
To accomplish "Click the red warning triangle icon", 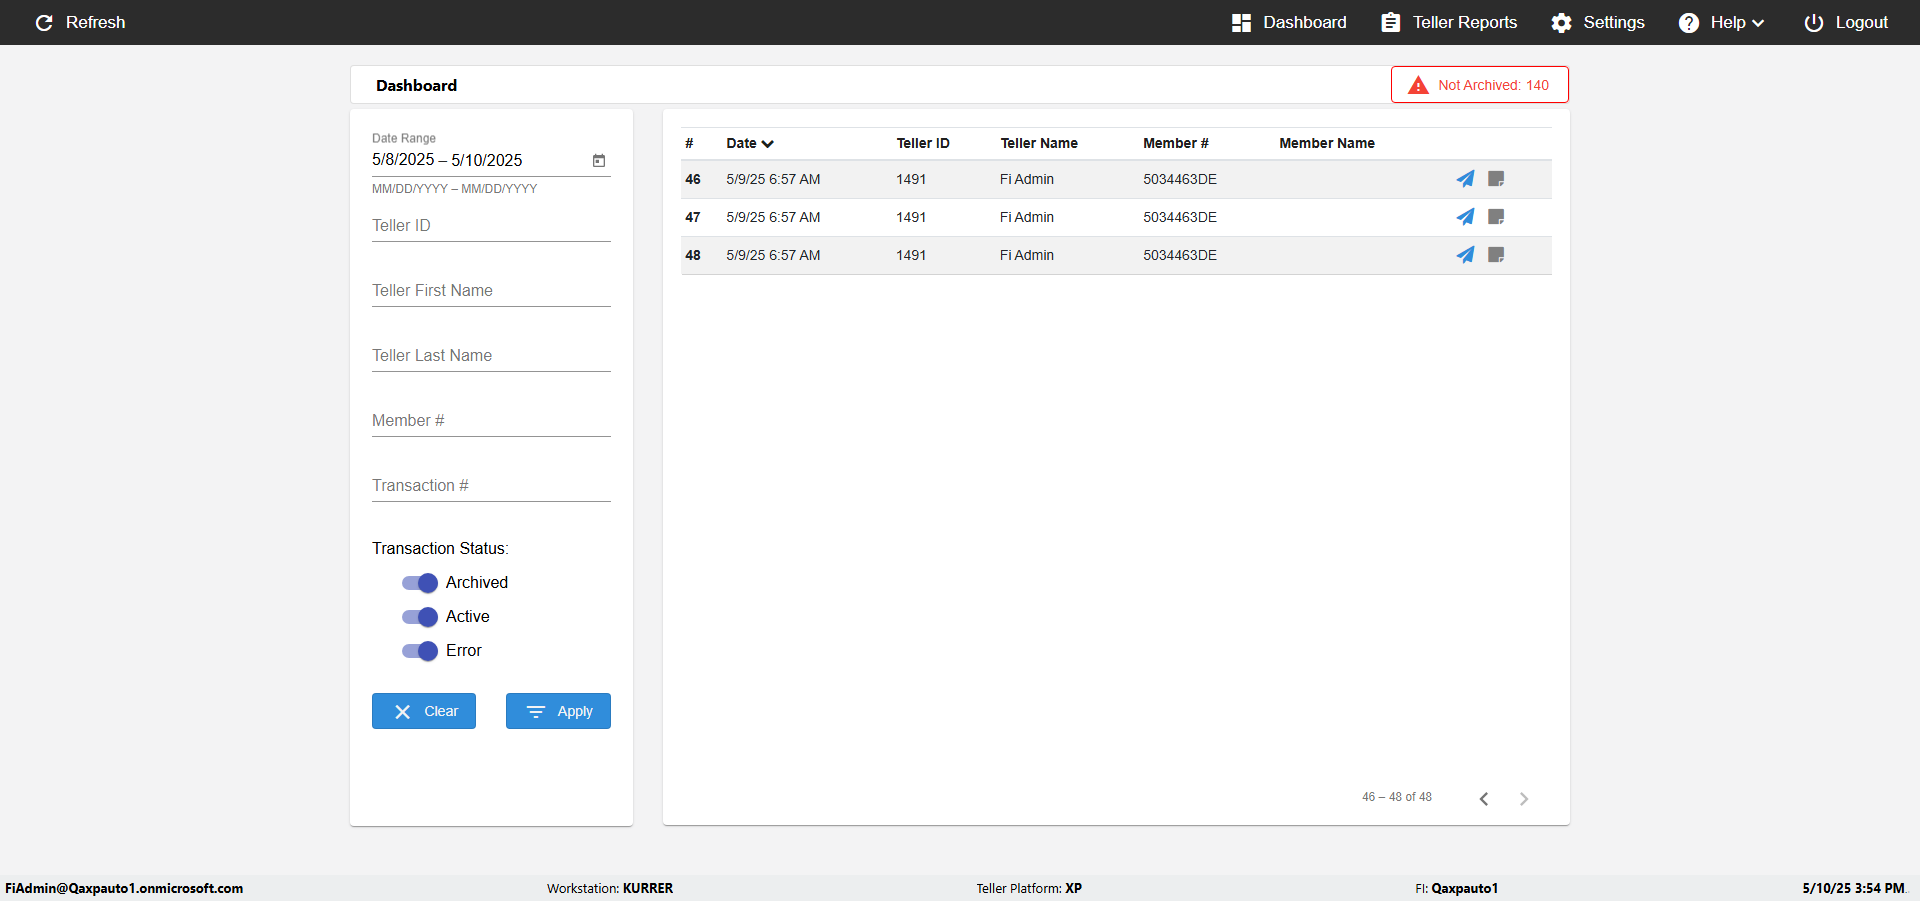I will coord(1418,85).
